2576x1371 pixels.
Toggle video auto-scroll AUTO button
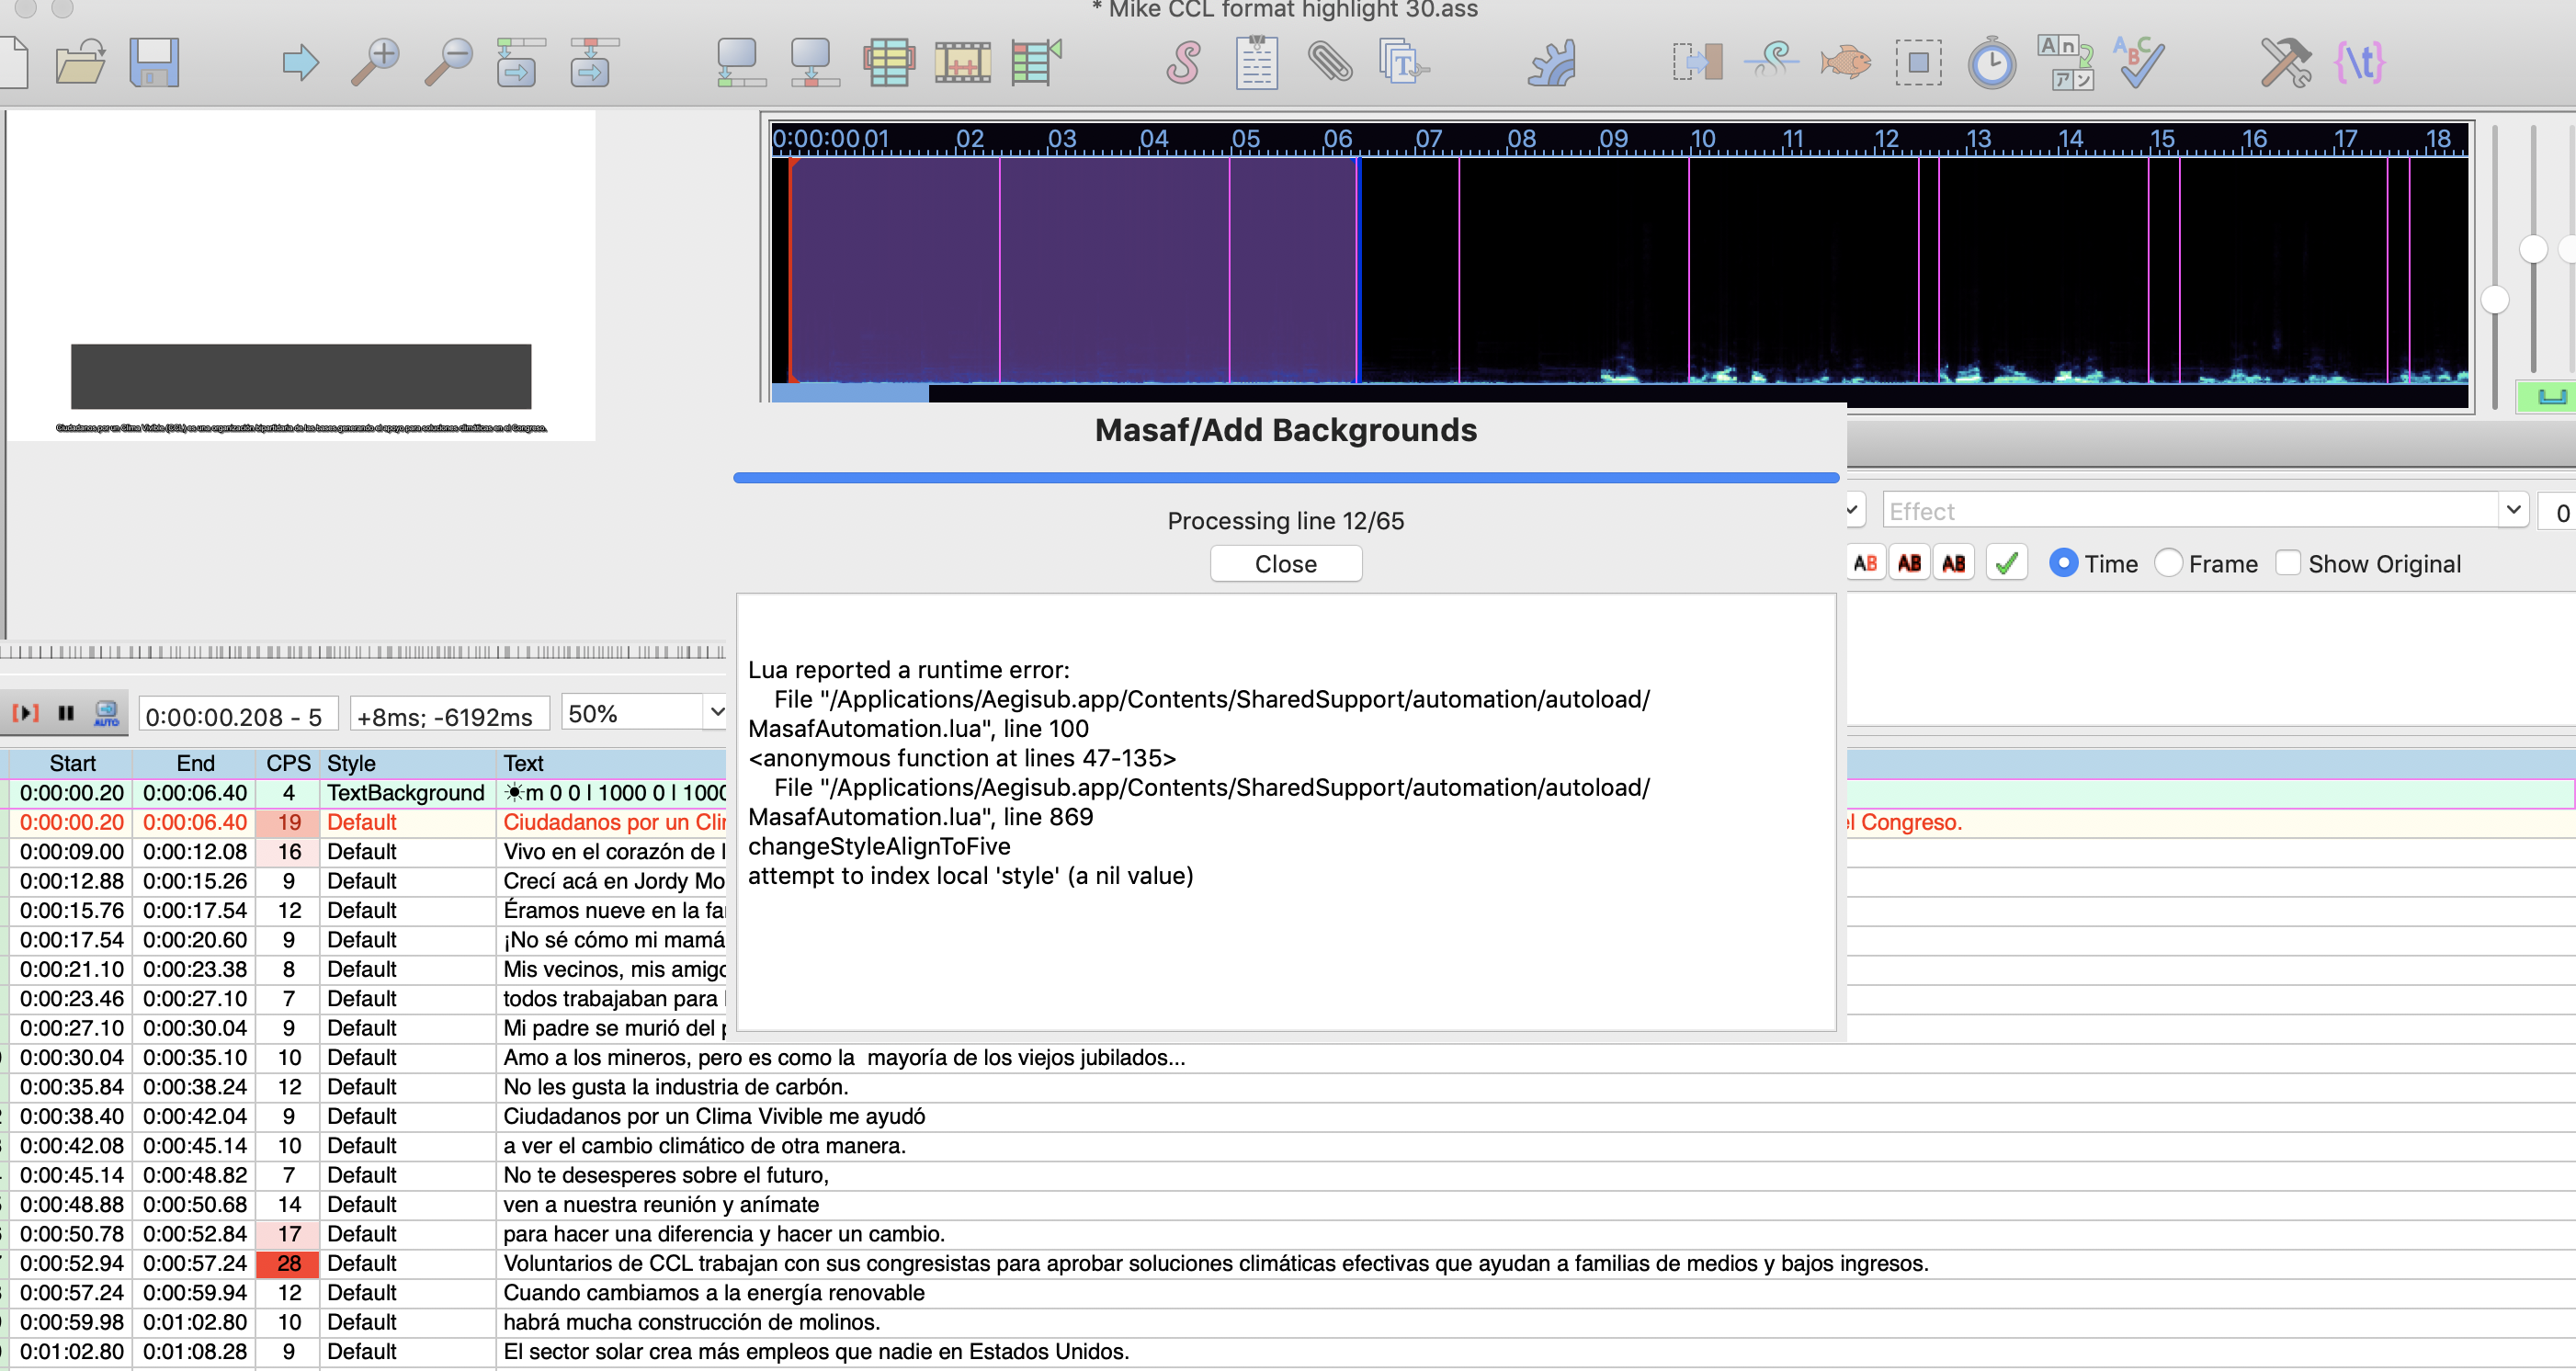106,713
